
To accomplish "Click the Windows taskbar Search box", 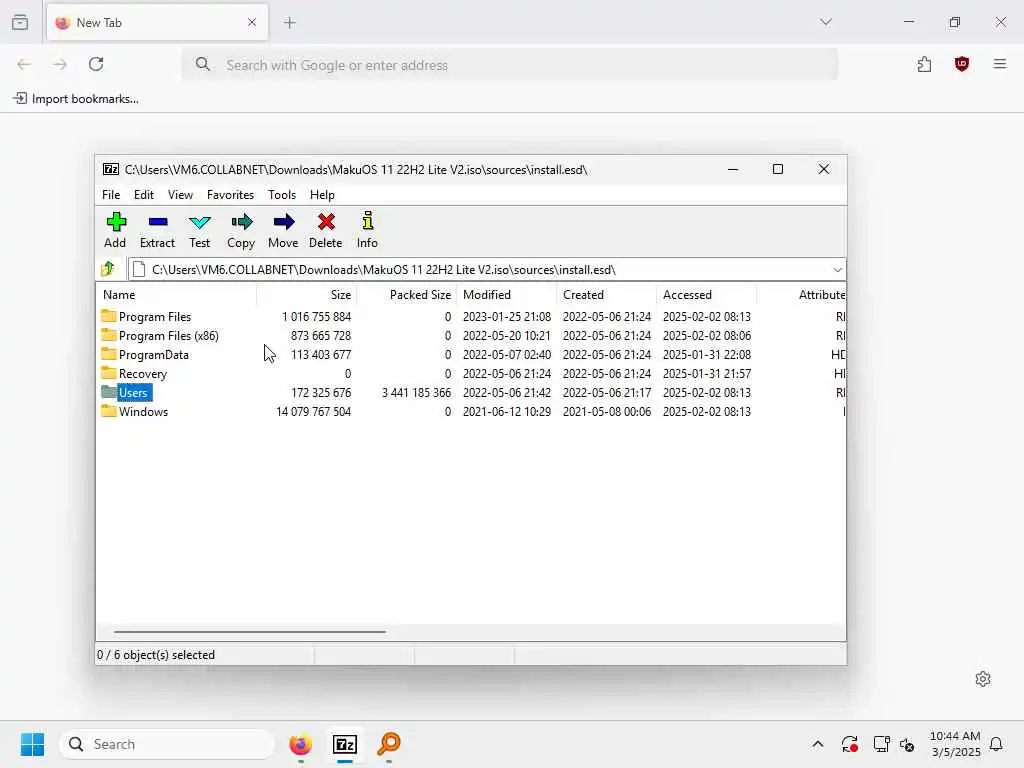I will pos(167,744).
